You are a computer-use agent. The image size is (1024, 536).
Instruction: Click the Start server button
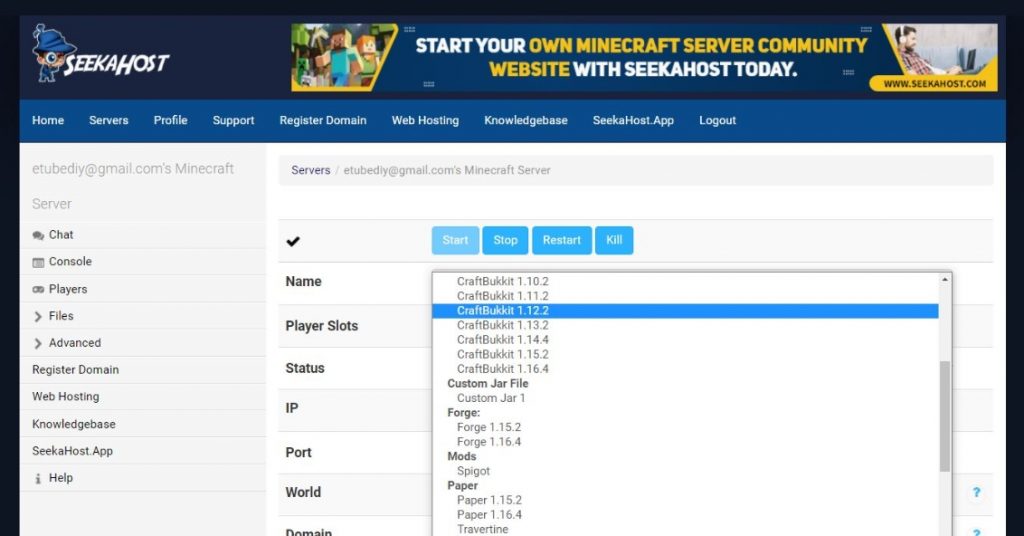[455, 240]
